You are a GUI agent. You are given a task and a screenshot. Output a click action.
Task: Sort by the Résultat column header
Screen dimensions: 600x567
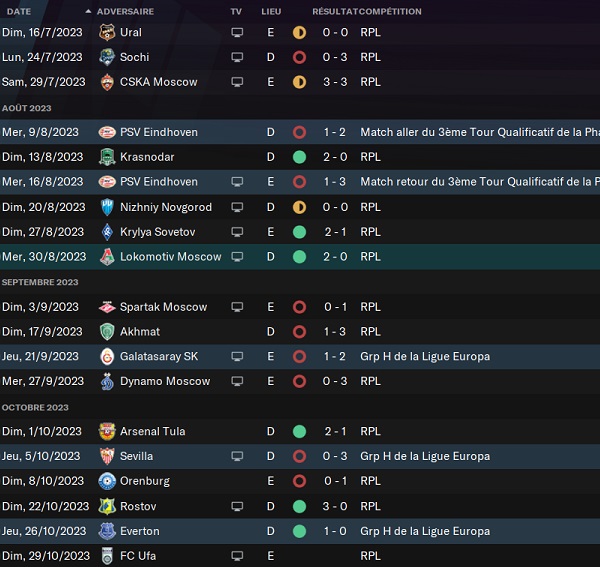coord(334,11)
